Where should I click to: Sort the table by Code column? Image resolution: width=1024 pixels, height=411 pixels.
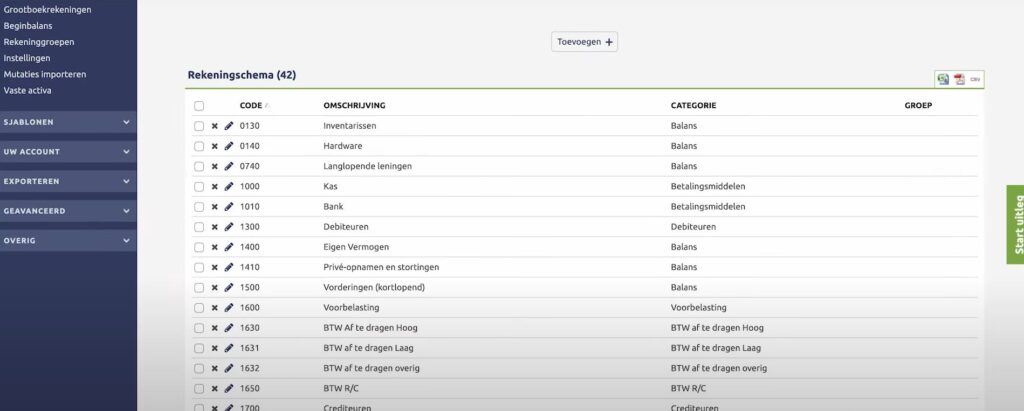coord(251,105)
